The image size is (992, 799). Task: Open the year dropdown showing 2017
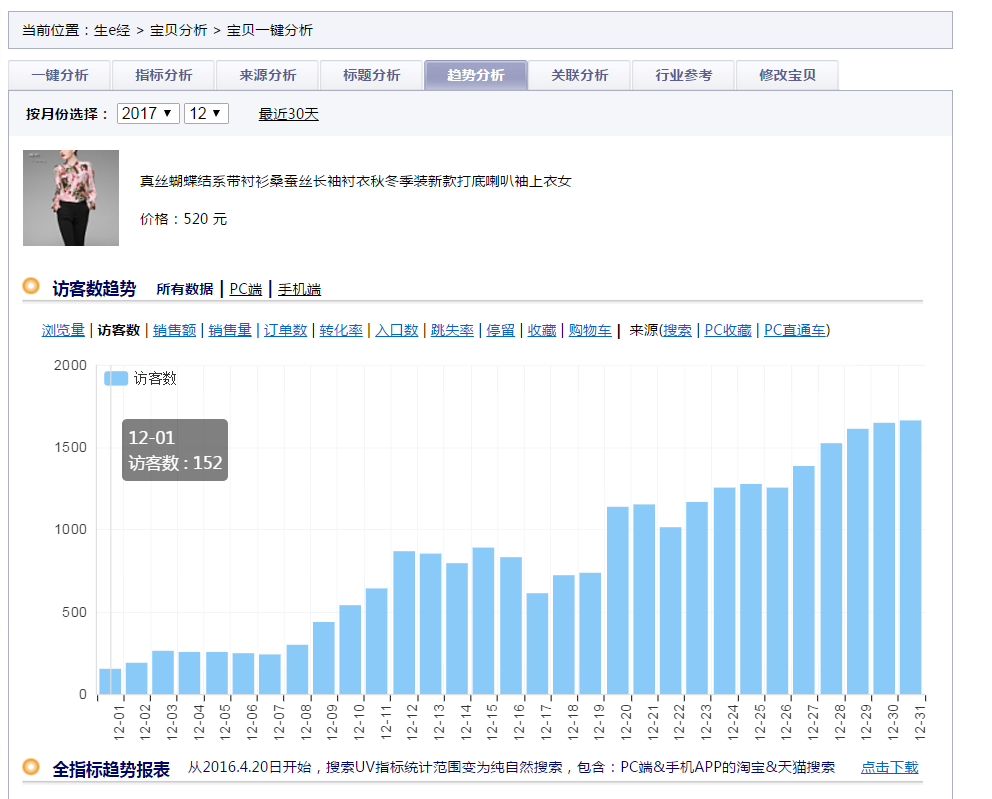(x=148, y=114)
